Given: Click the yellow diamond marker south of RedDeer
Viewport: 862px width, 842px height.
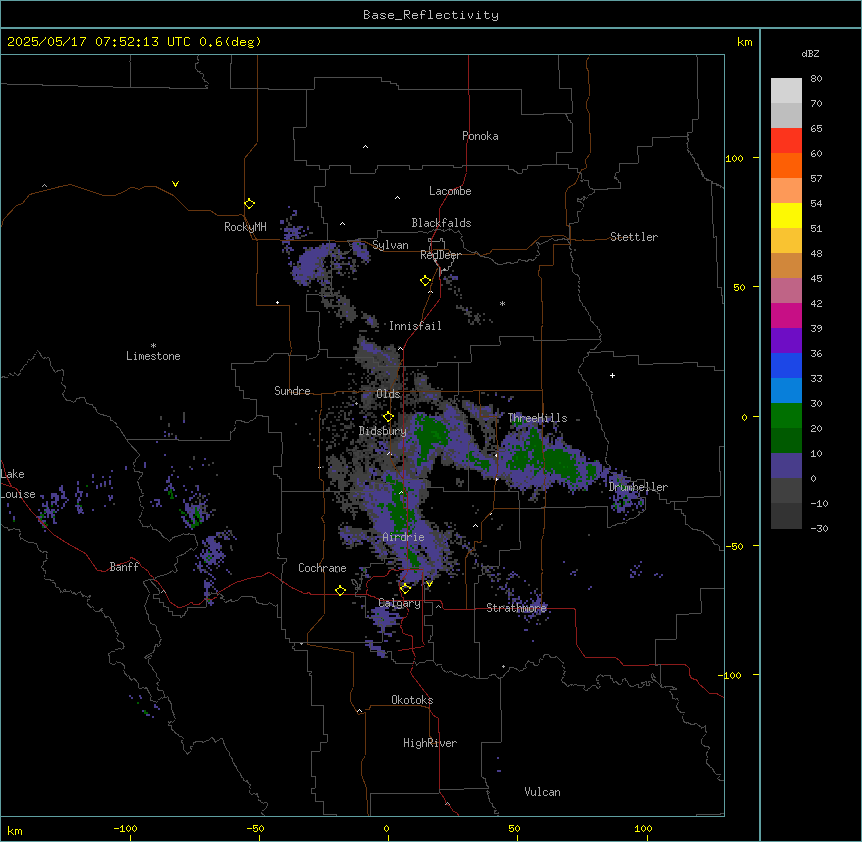Looking at the screenshot, I should tap(425, 281).
